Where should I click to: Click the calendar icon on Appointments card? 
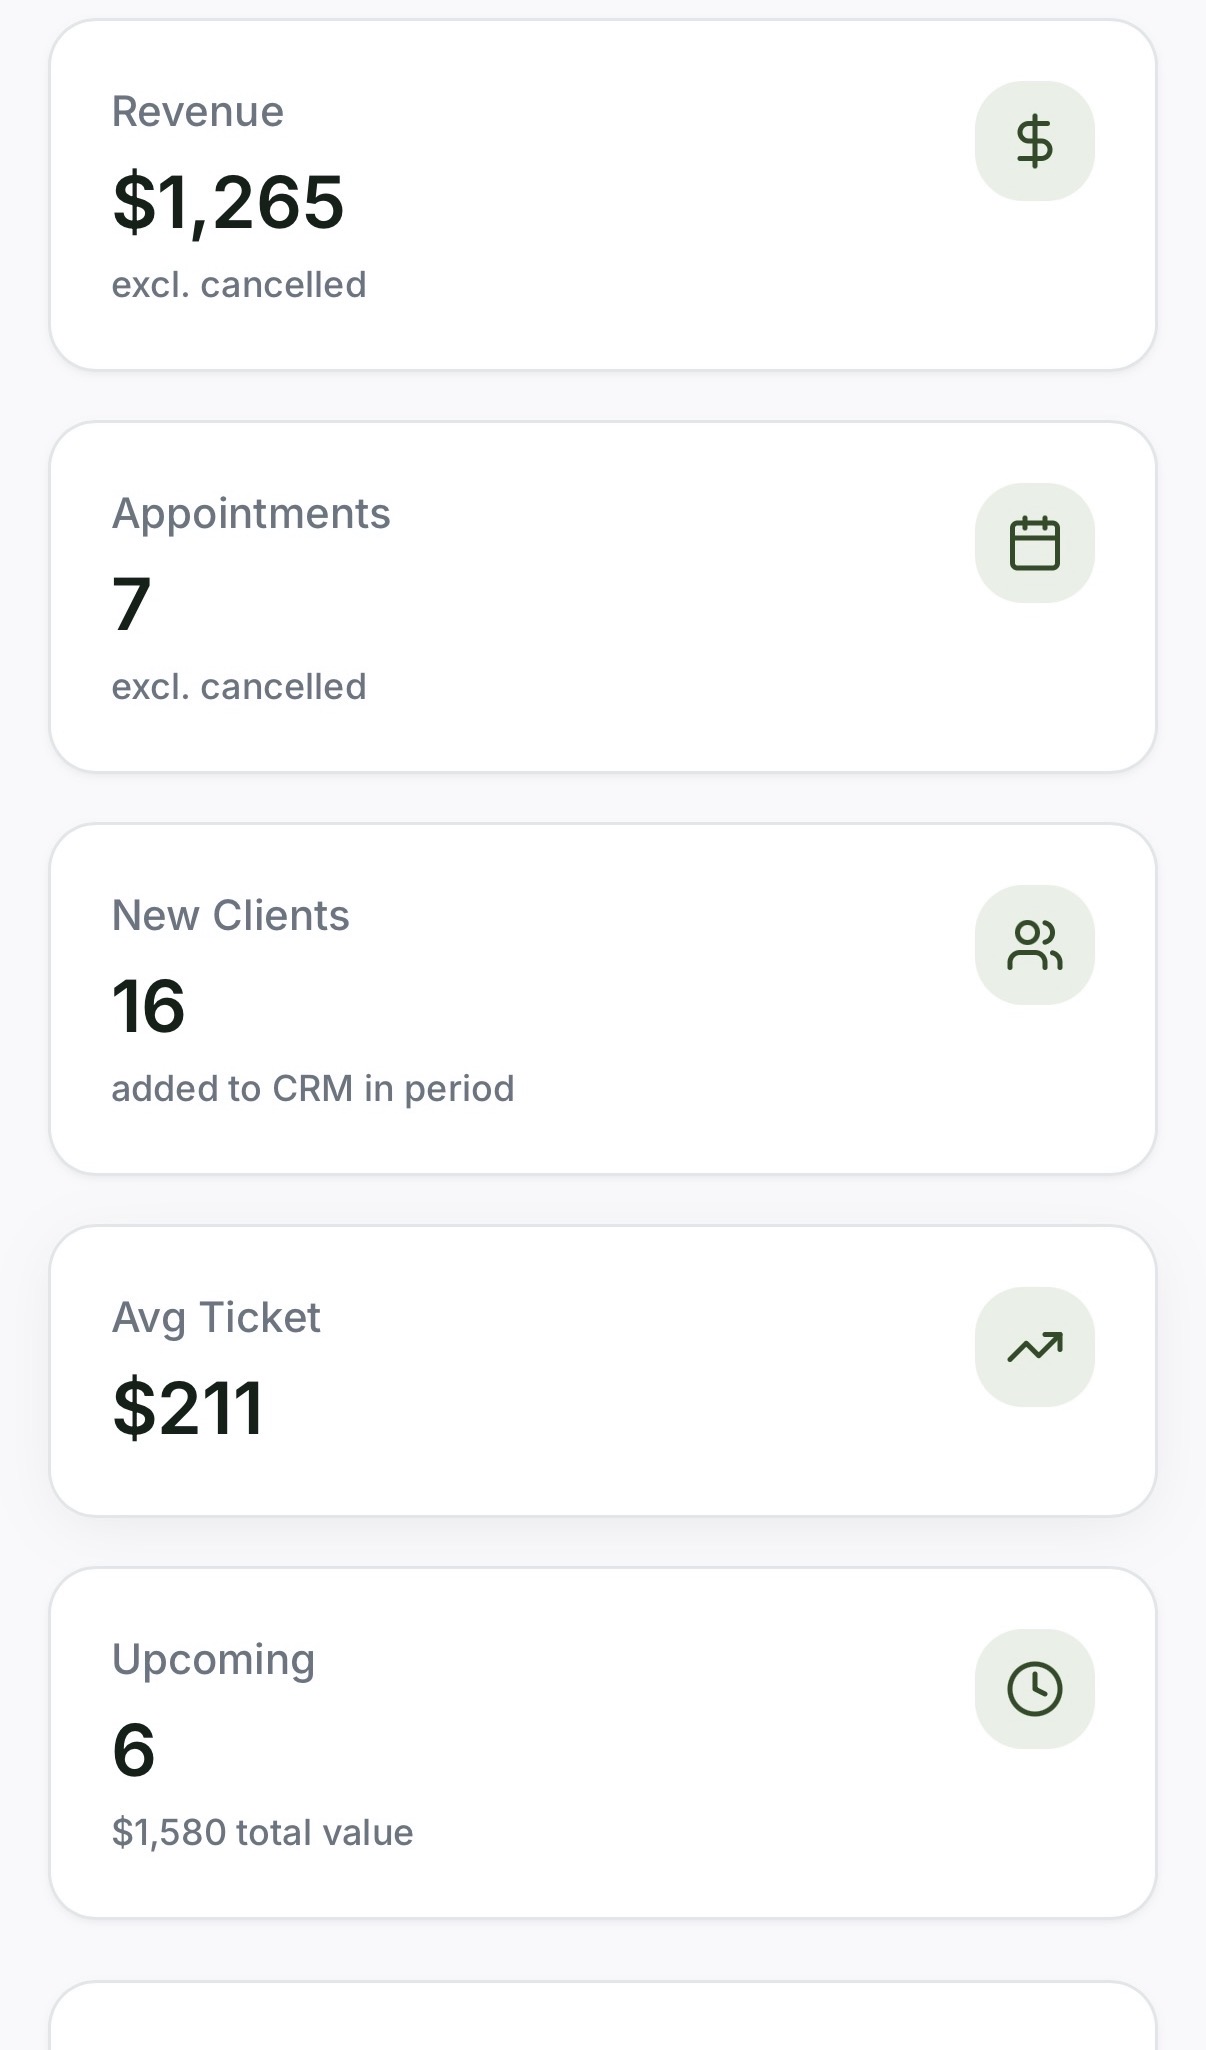coord(1034,543)
